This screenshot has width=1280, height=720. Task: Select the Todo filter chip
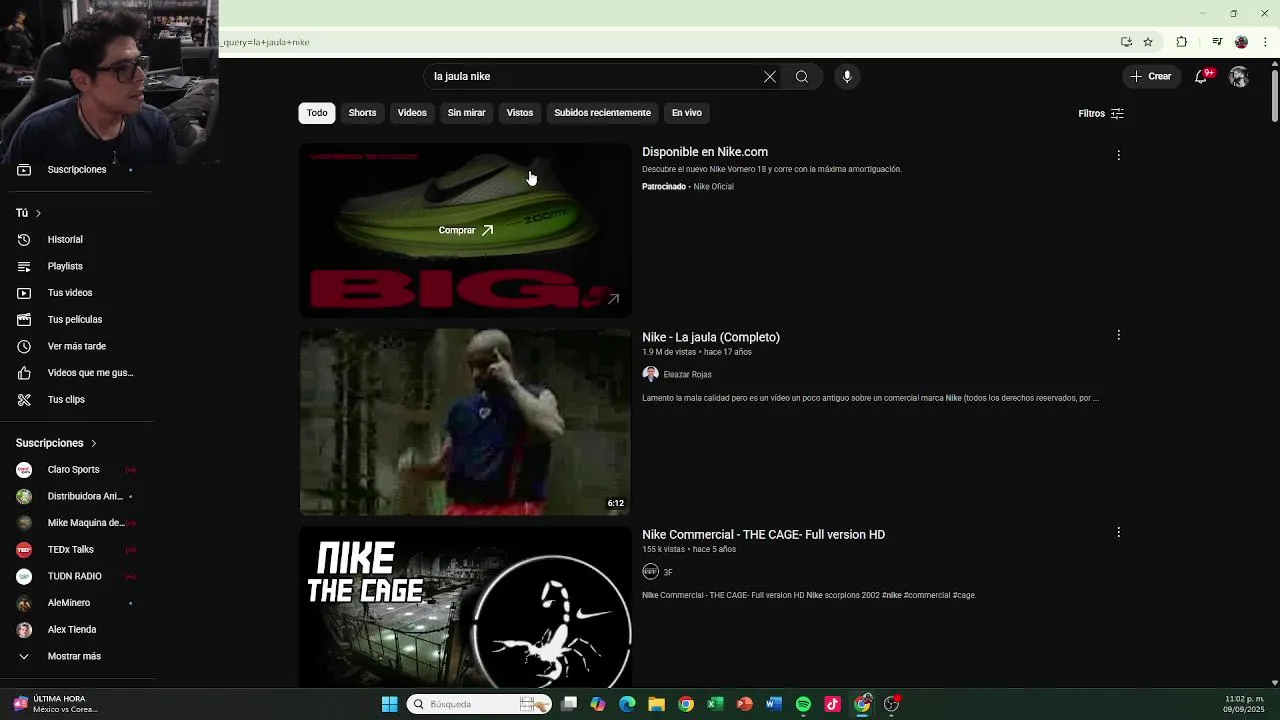pos(317,113)
